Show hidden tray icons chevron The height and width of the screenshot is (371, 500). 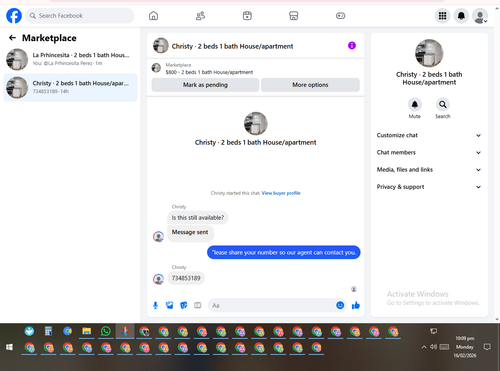pyautogui.click(x=424, y=347)
